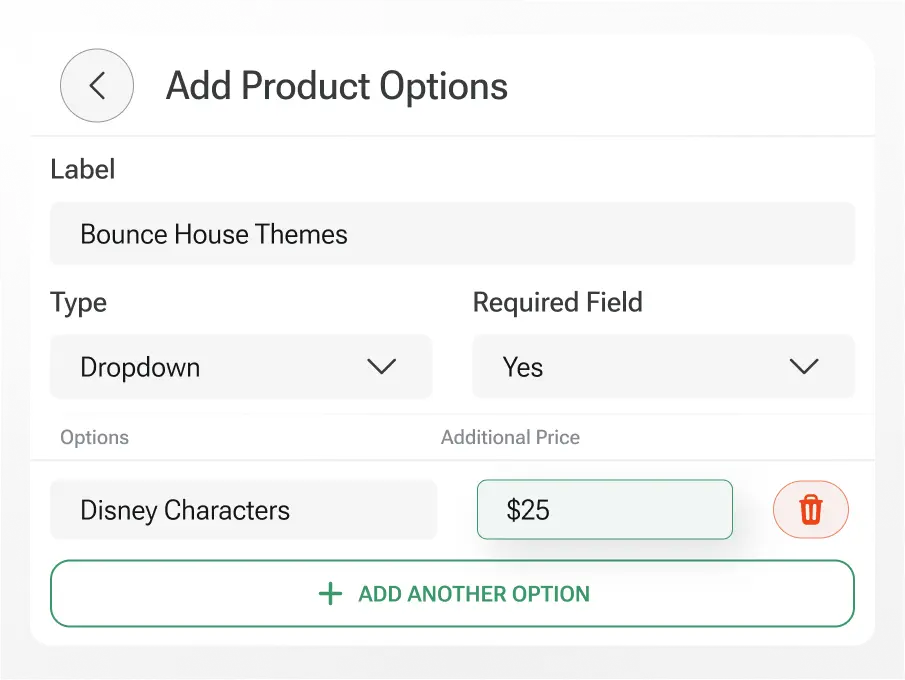
Task: Click the "Label" field caption
Action: [x=83, y=169]
